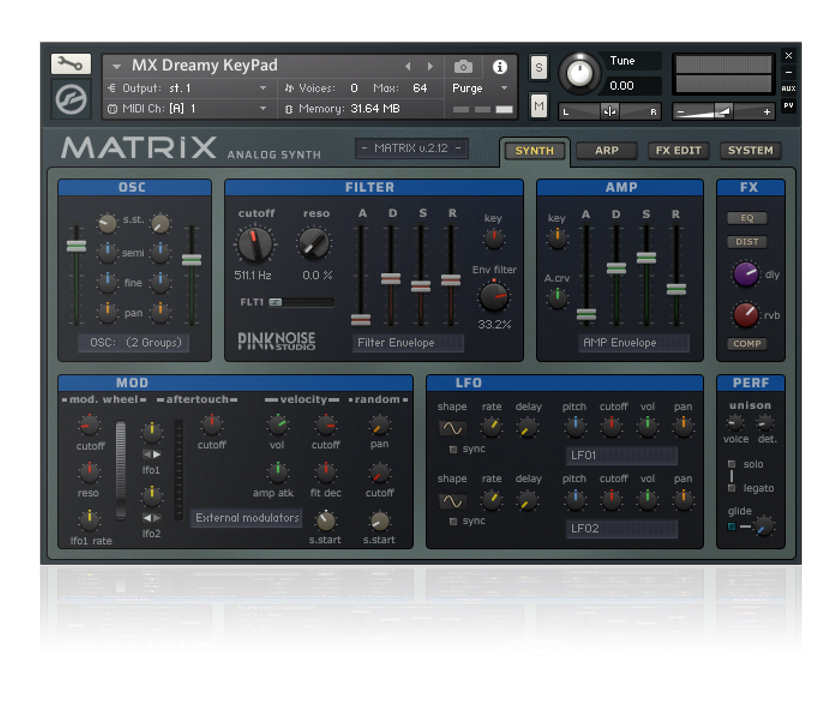
Task: Toggle the legato checkbox
Action: coord(732,488)
